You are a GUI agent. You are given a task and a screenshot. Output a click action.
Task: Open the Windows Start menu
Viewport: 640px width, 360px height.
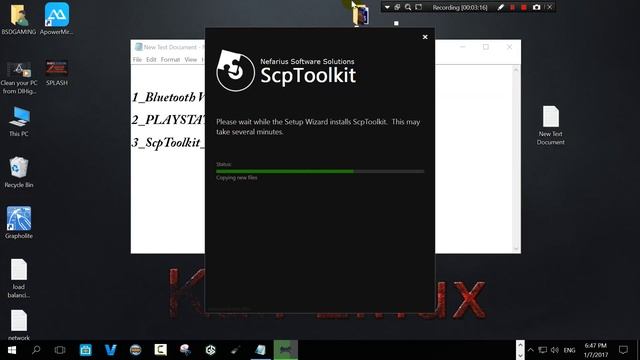coord(11,350)
